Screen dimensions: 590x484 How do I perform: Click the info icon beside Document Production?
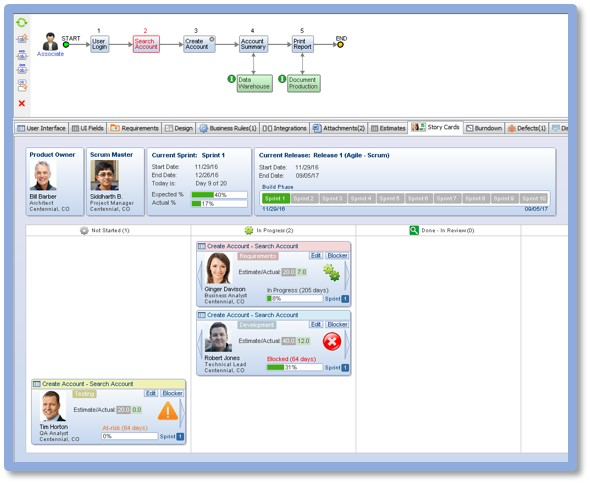(x=282, y=79)
